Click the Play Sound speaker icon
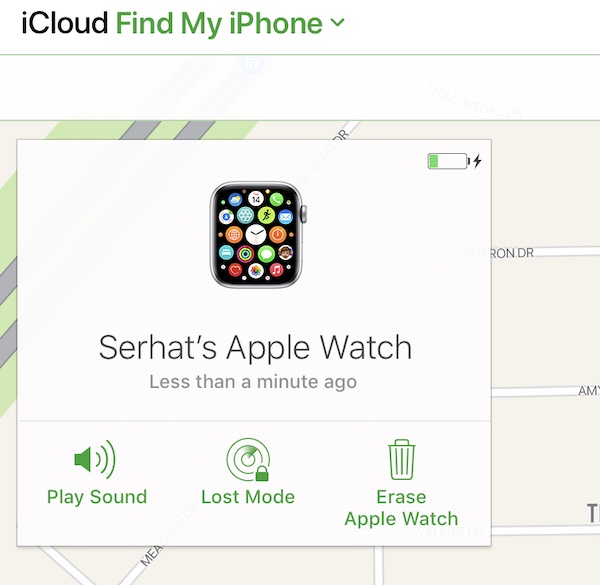This screenshot has height=585, width=600. (95, 459)
